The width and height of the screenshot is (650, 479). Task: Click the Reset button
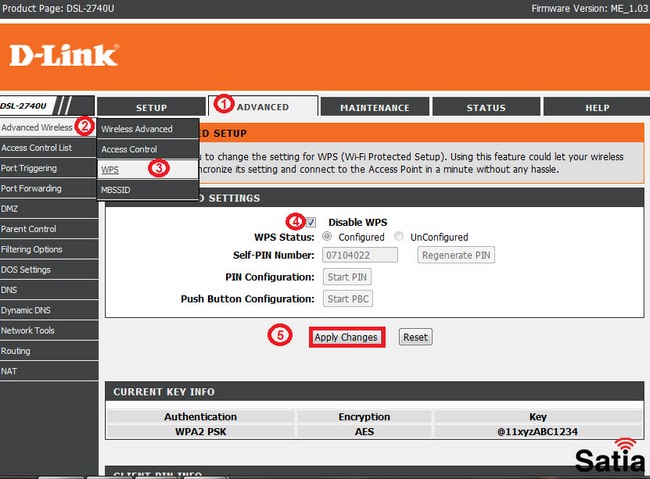pyautogui.click(x=416, y=337)
